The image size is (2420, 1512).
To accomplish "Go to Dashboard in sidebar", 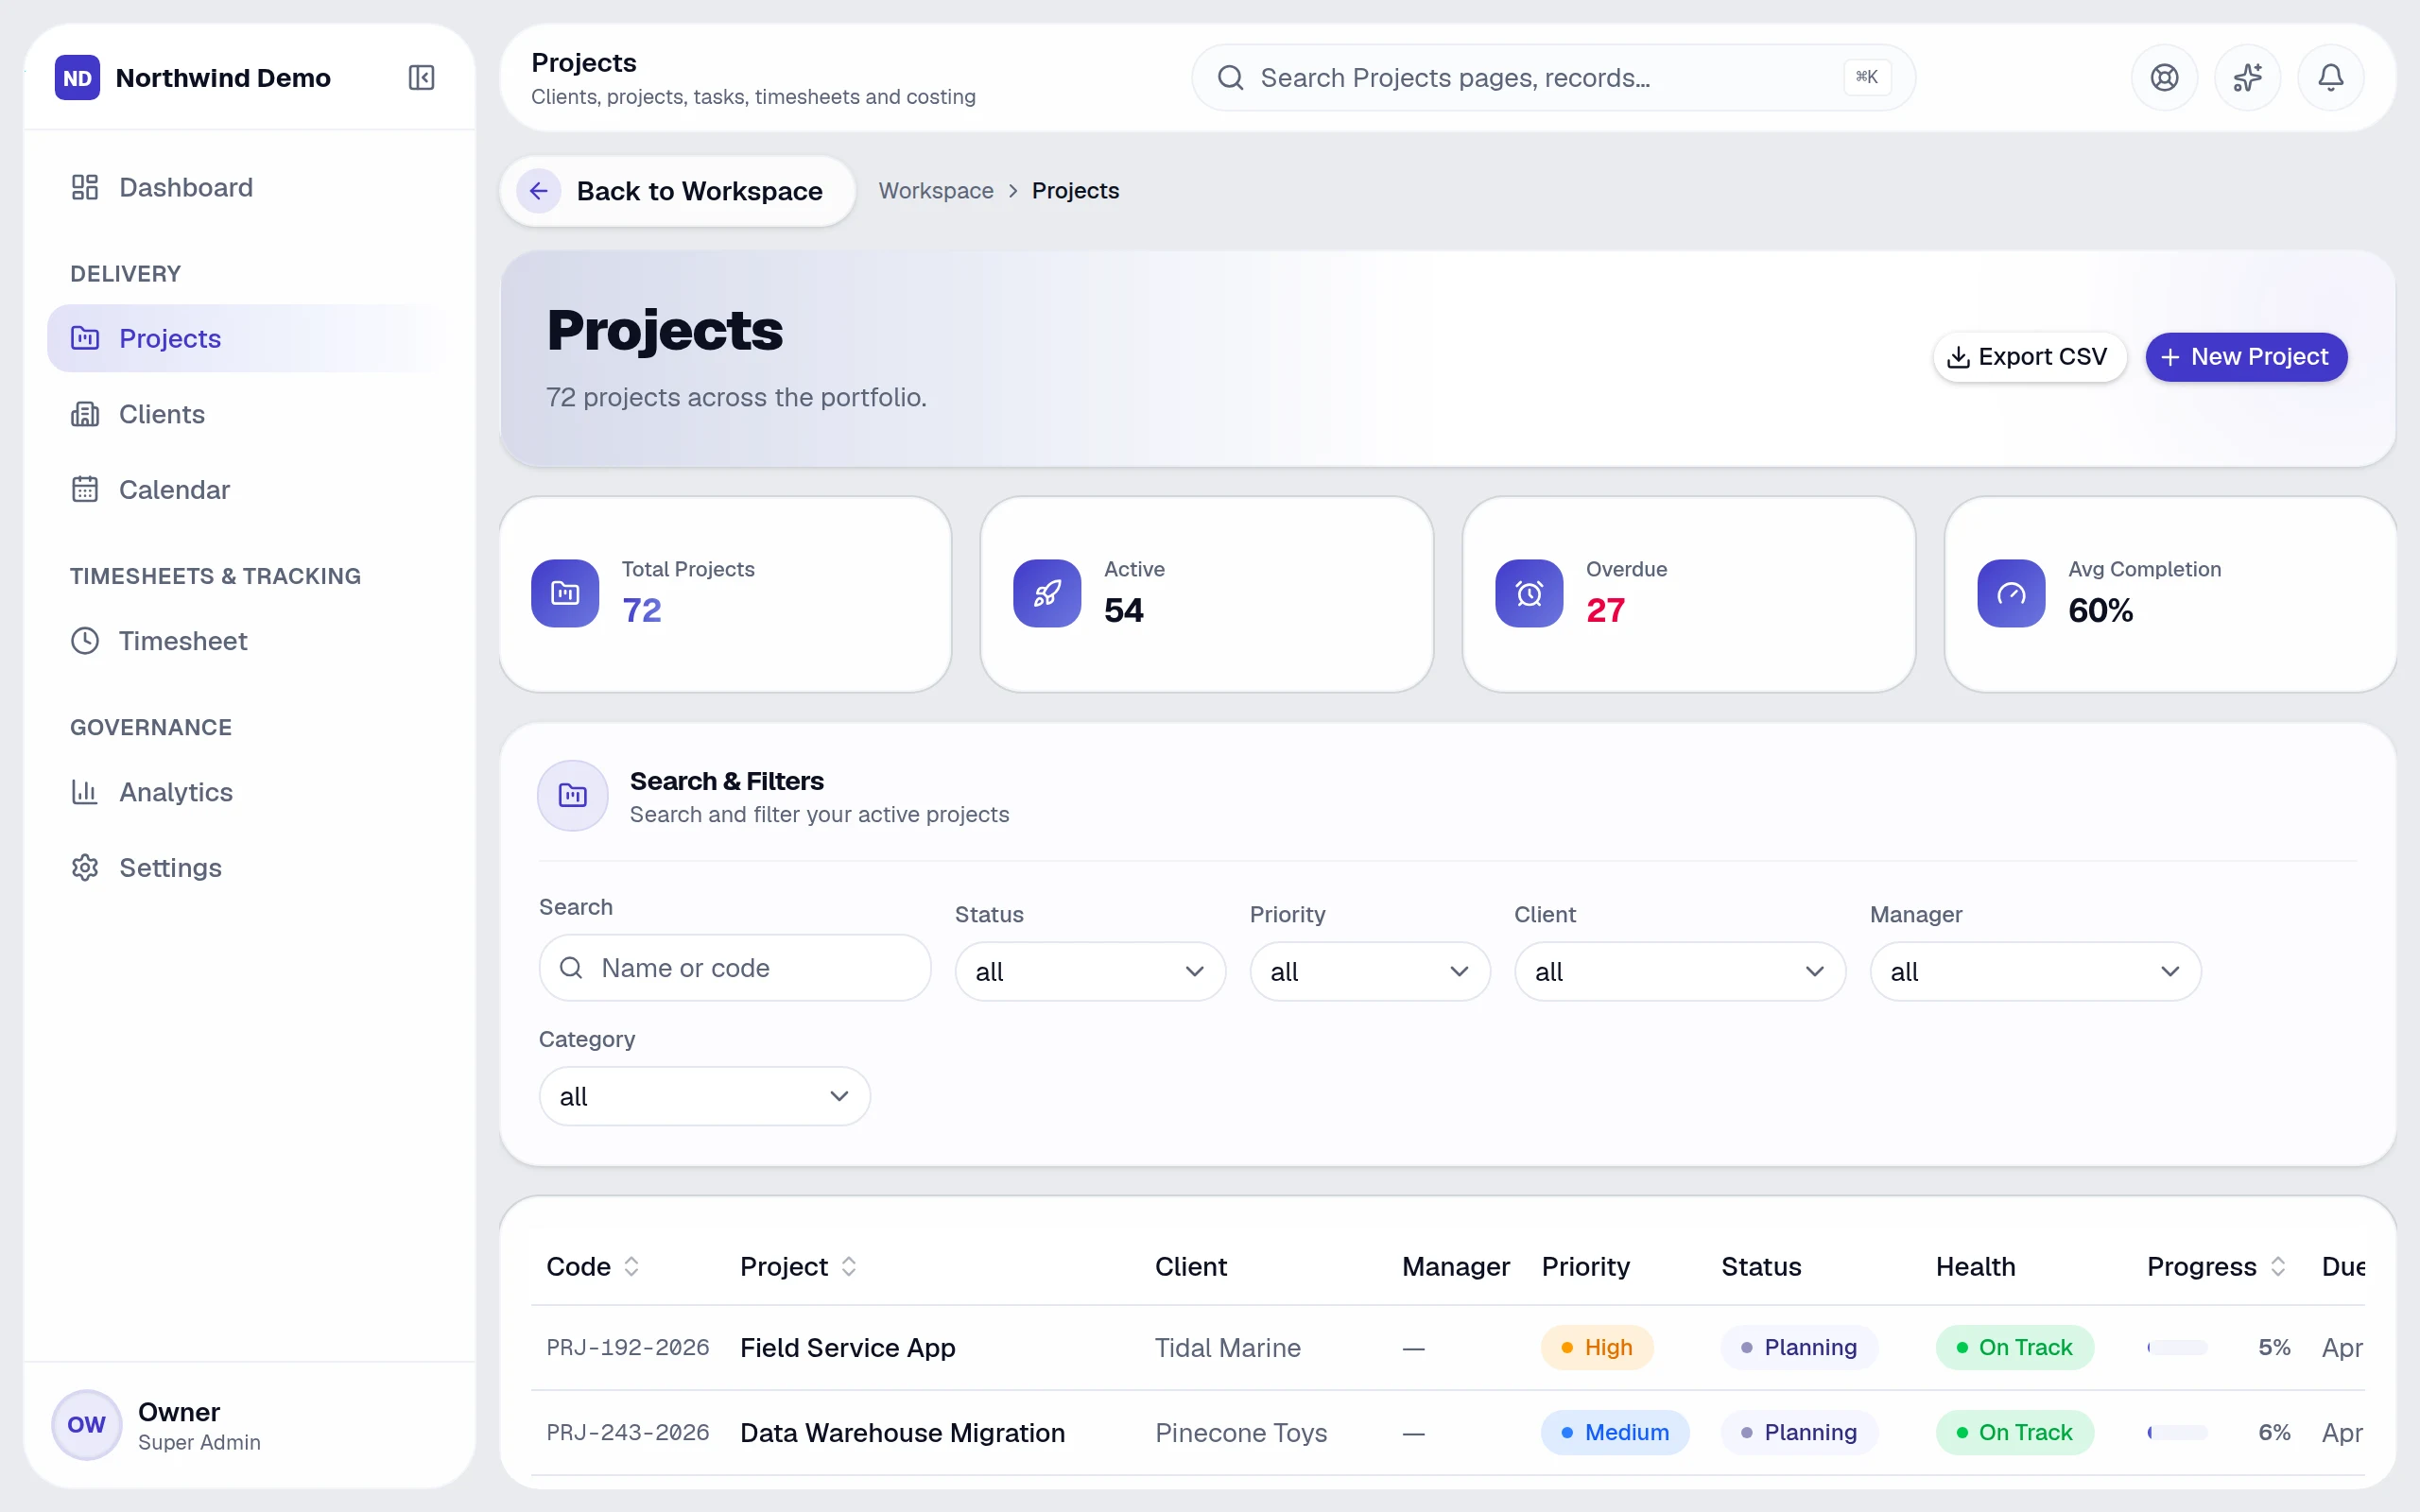I will [248, 187].
